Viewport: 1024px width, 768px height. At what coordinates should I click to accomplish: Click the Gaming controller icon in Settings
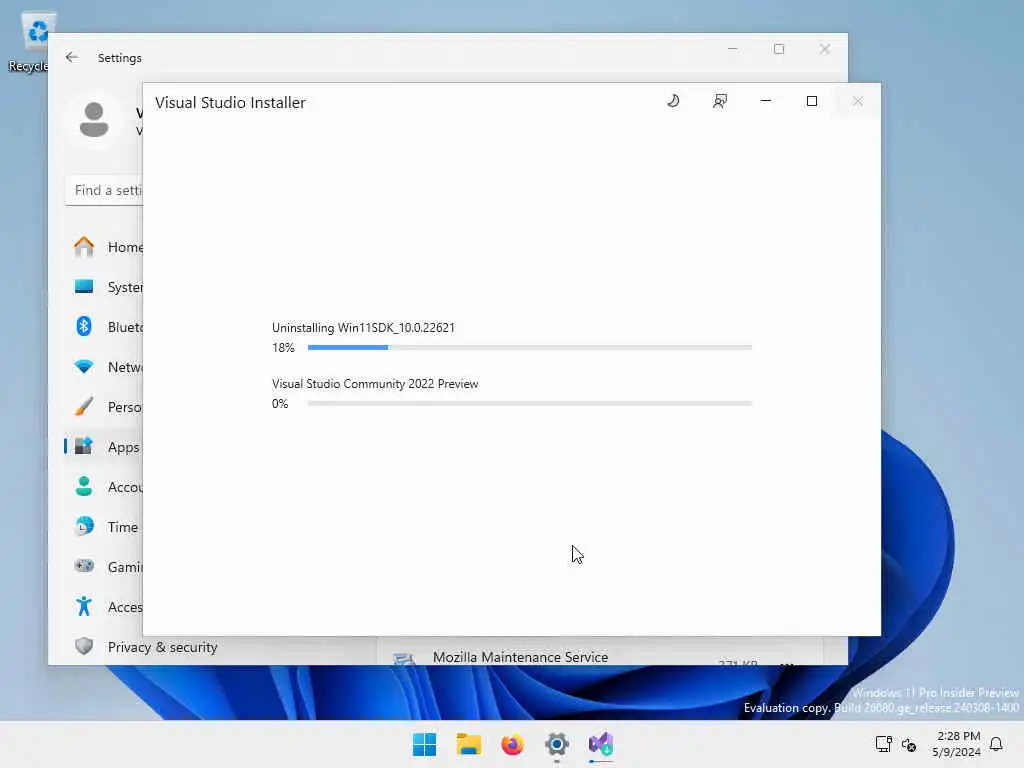84,566
